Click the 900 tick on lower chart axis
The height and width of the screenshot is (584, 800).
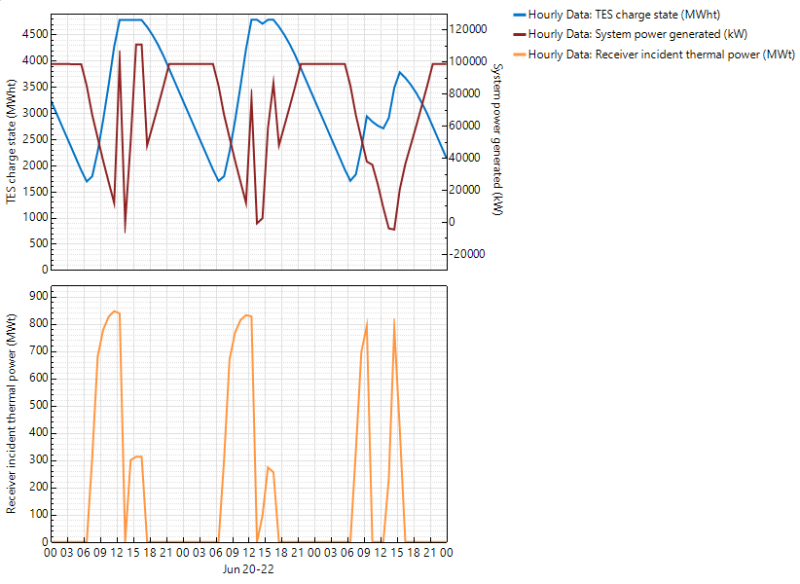(x=37, y=296)
